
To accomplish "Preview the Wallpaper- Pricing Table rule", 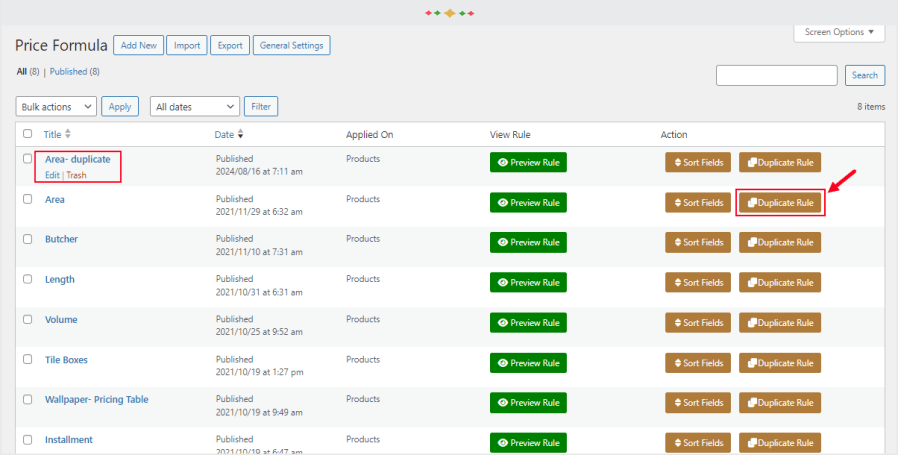I will pos(528,403).
